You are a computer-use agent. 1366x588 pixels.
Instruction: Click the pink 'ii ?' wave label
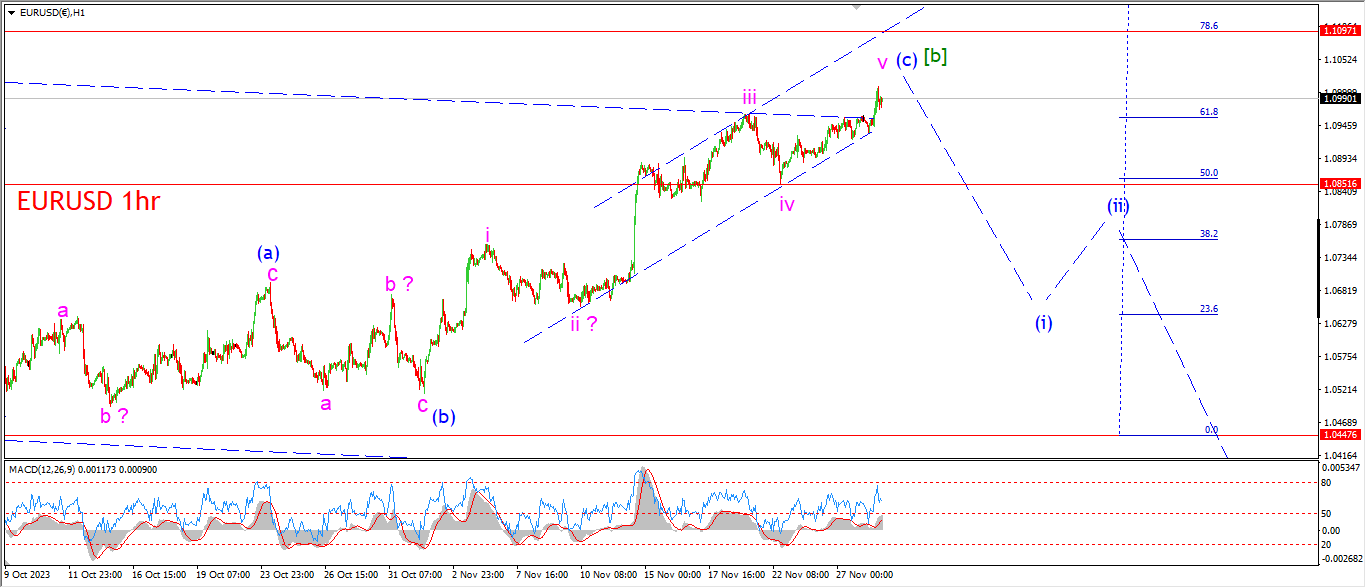(x=584, y=323)
